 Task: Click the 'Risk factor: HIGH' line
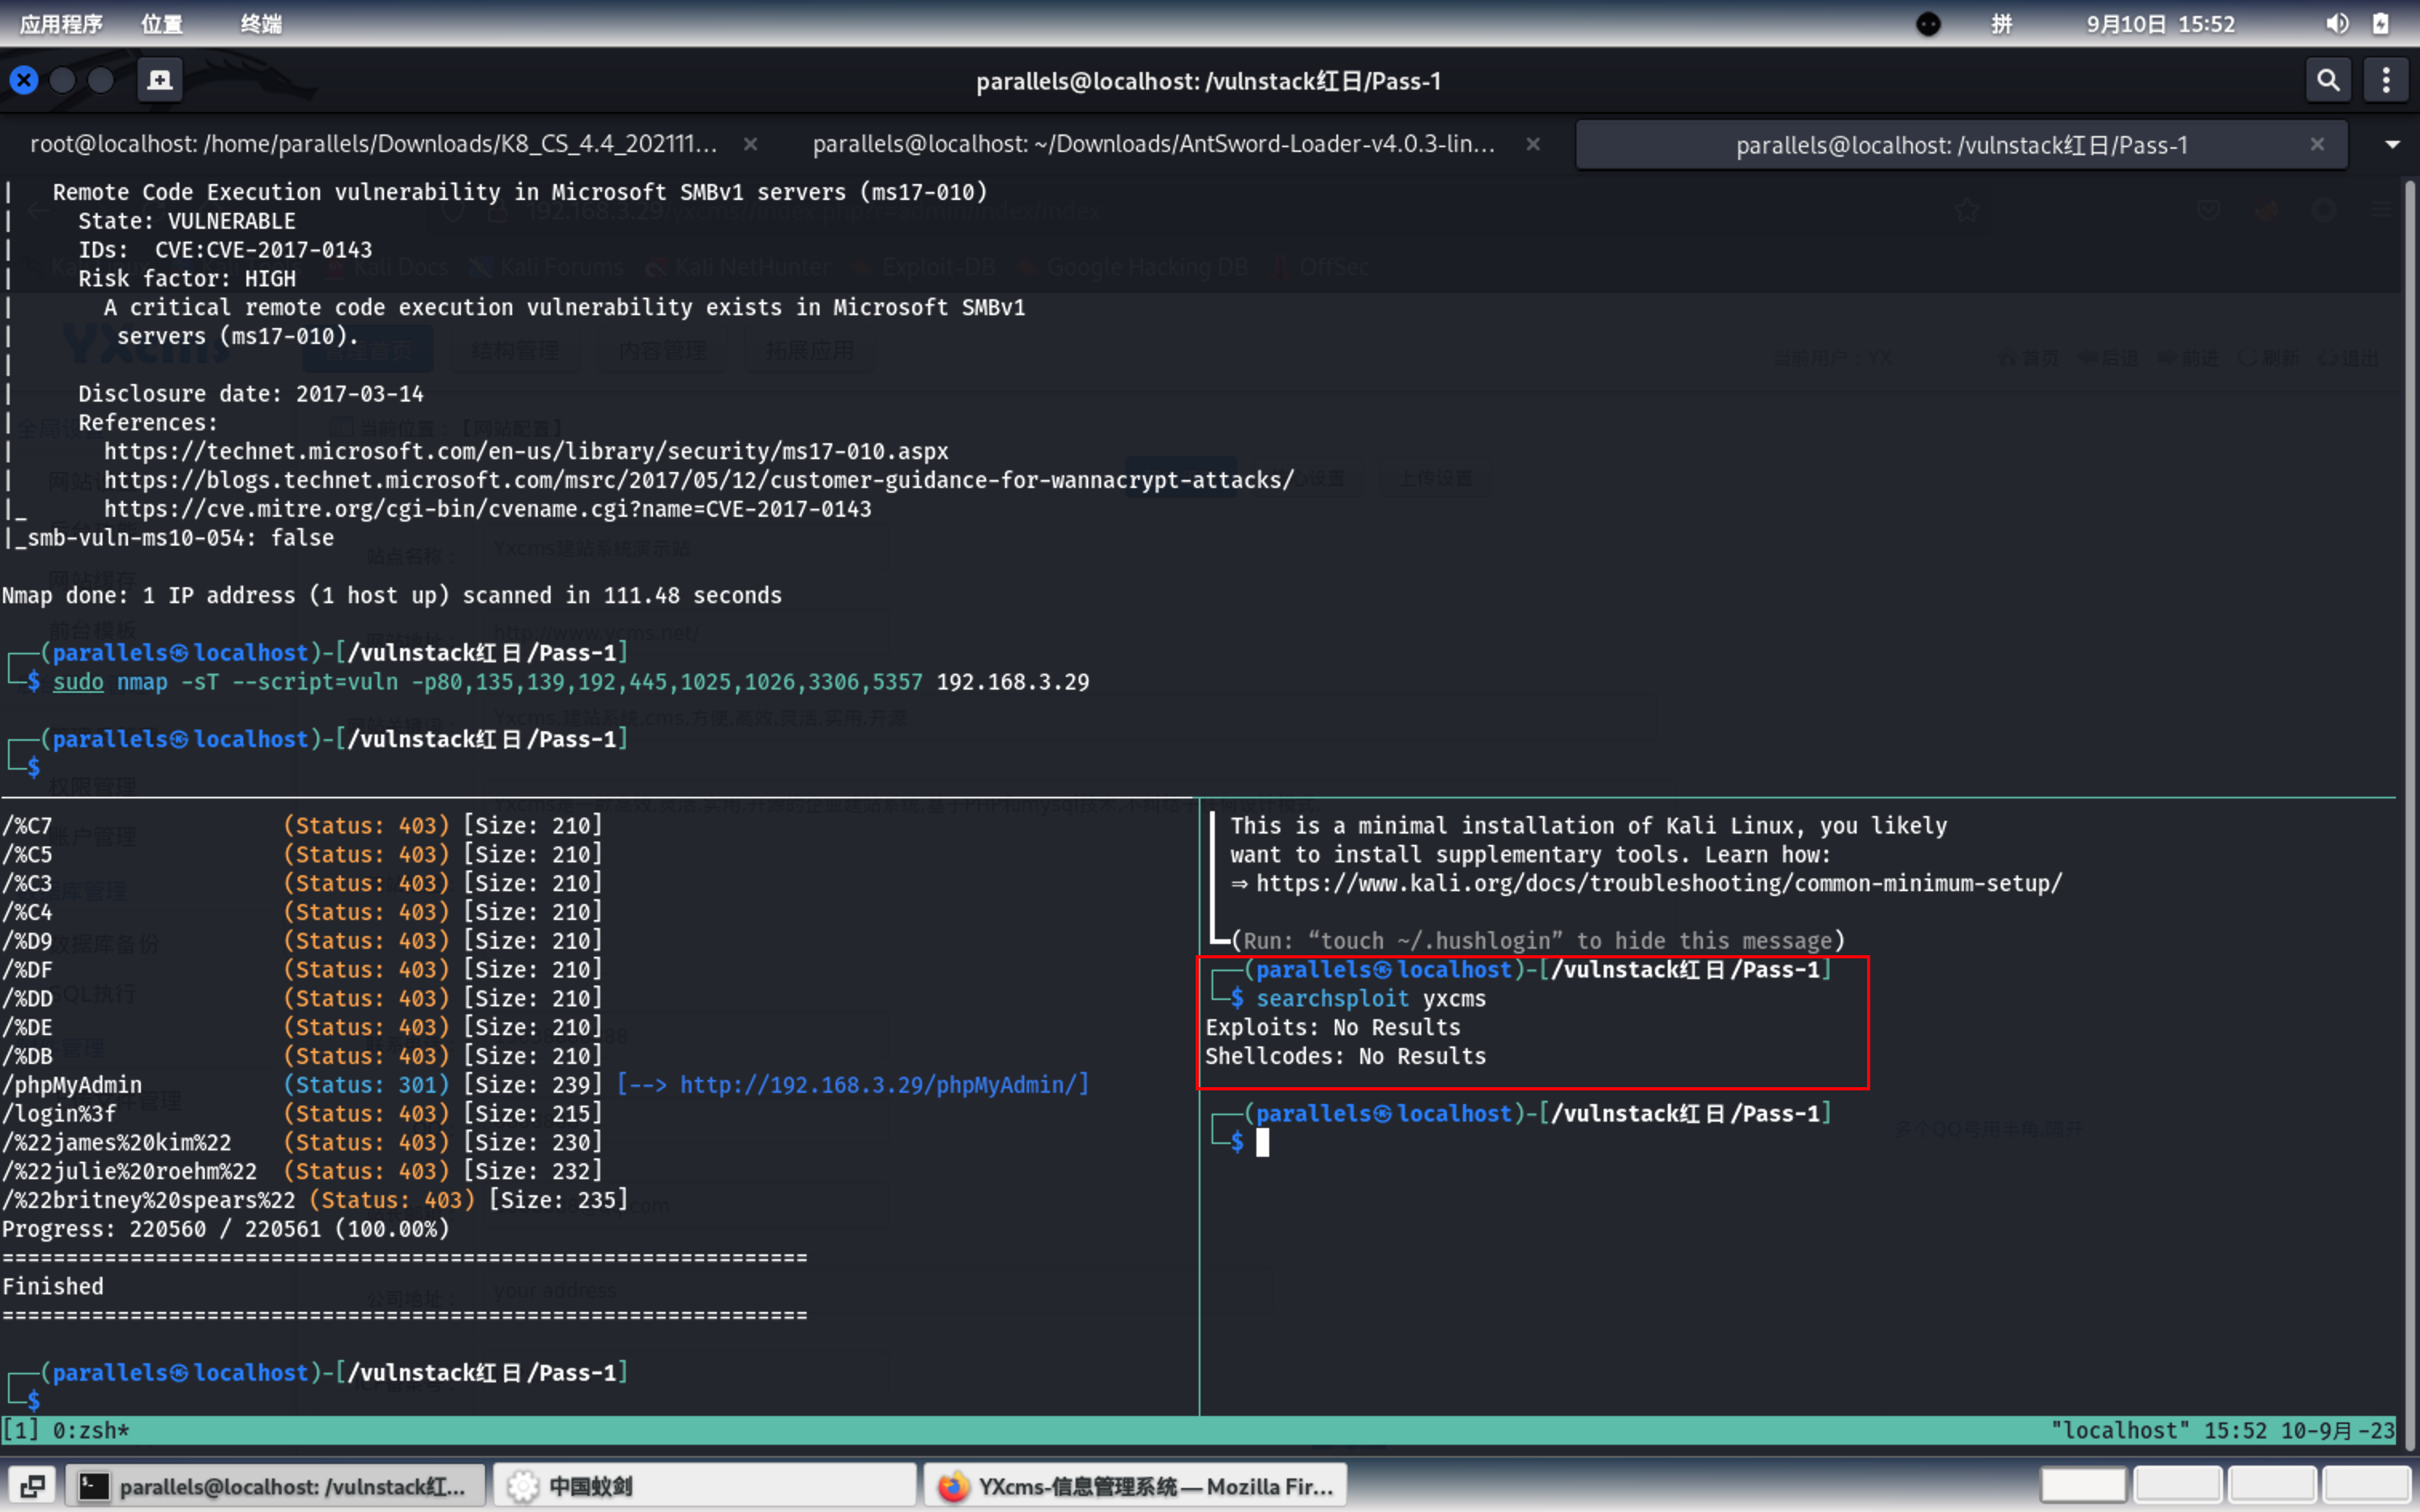click(187, 278)
